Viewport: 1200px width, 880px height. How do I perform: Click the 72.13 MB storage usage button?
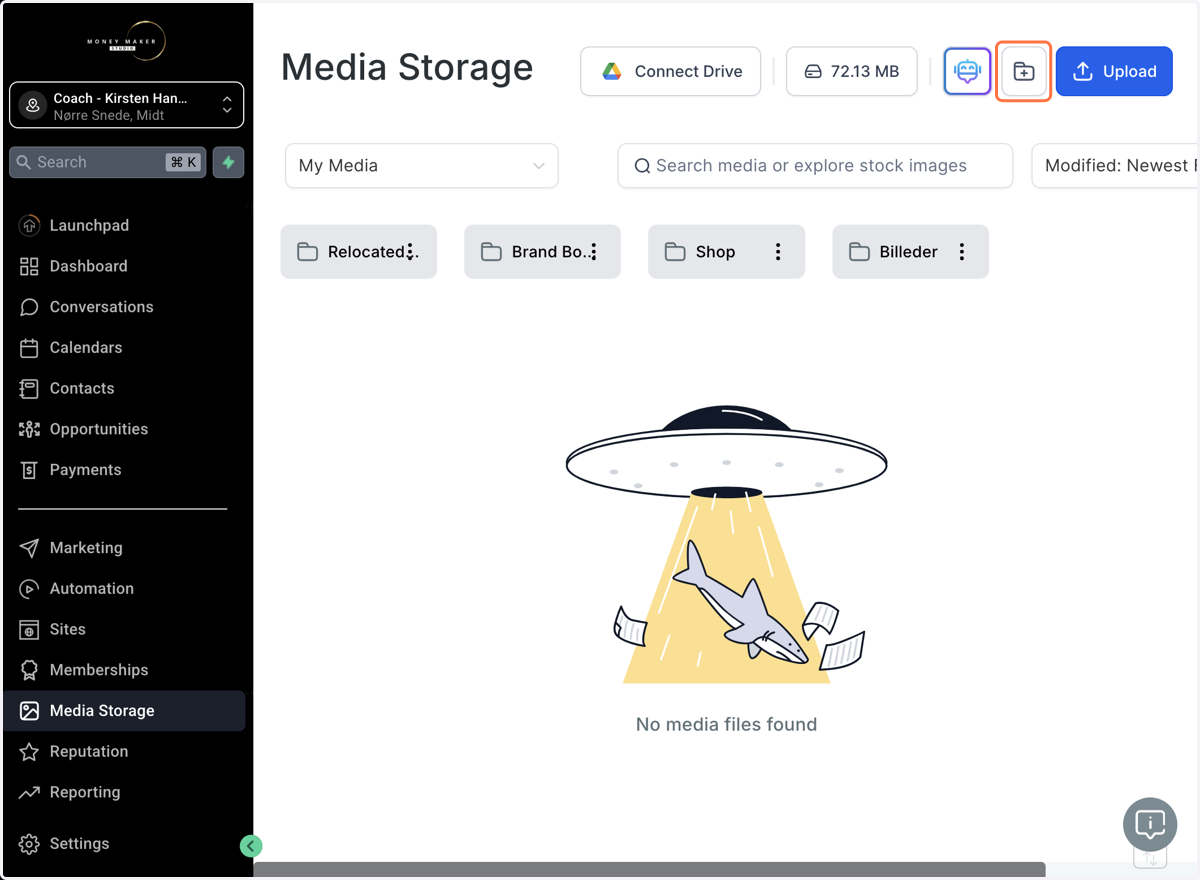click(852, 71)
